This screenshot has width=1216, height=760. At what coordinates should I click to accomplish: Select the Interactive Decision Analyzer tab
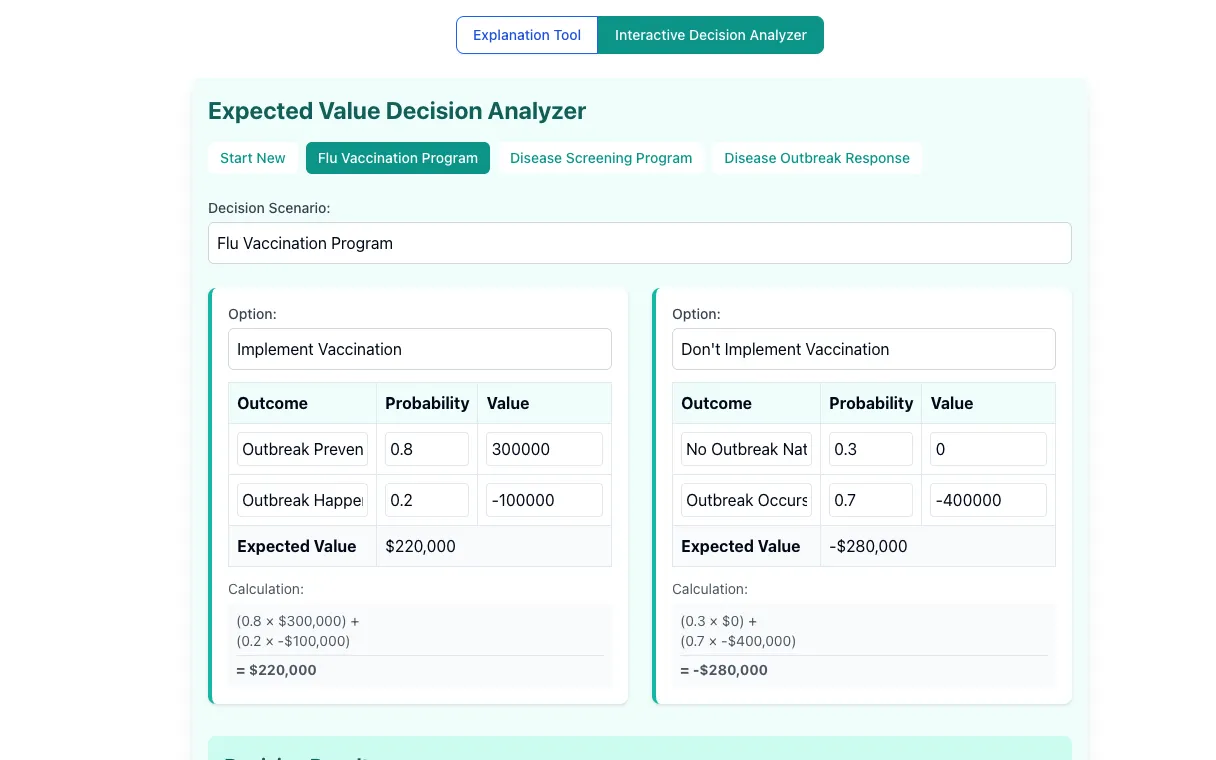[710, 35]
